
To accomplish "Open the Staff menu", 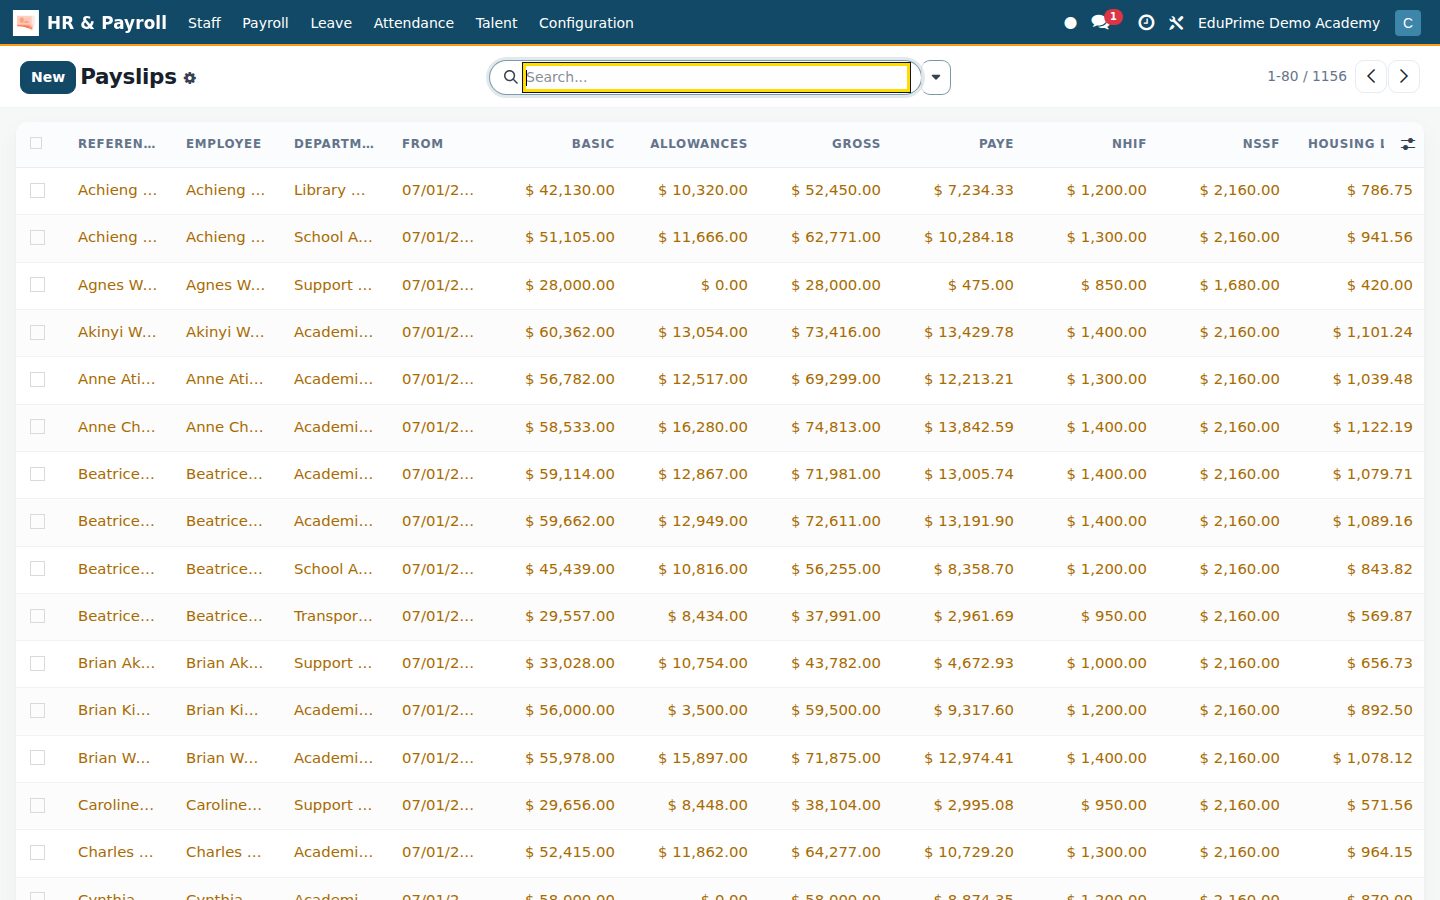I will 204,22.
